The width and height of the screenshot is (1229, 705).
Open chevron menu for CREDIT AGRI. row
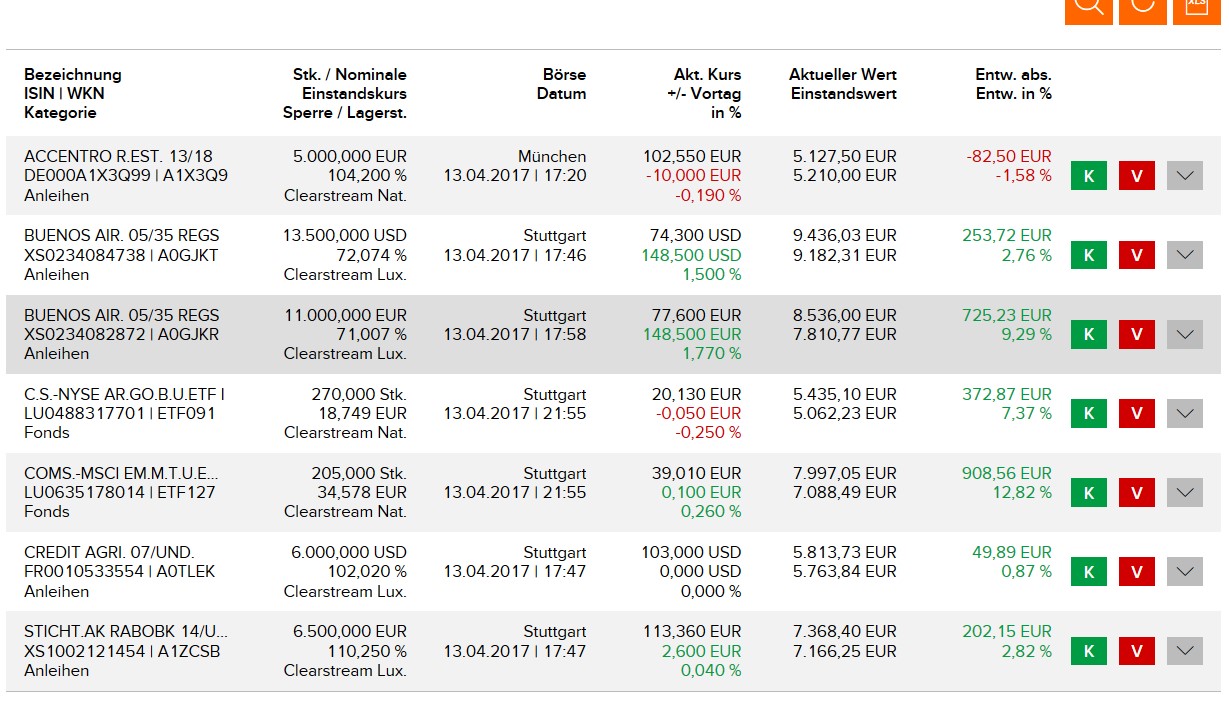(1184, 572)
